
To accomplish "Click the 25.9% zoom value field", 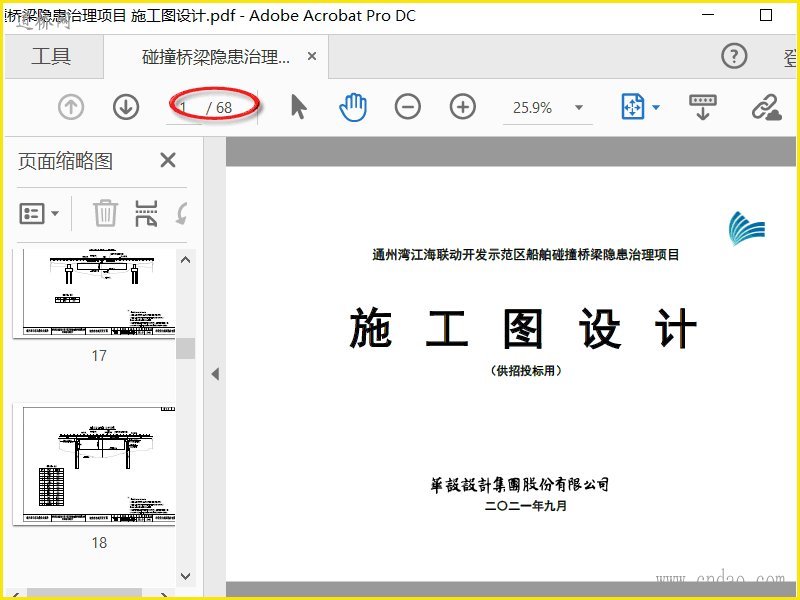I will tap(533, 108).
